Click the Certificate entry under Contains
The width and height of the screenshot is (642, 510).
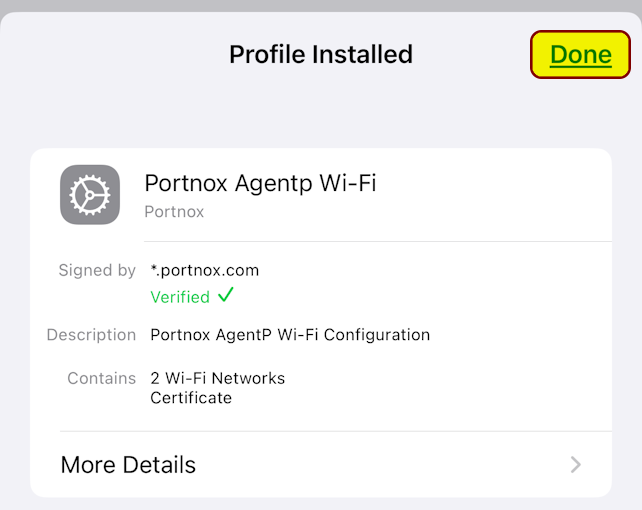(191, 398)
